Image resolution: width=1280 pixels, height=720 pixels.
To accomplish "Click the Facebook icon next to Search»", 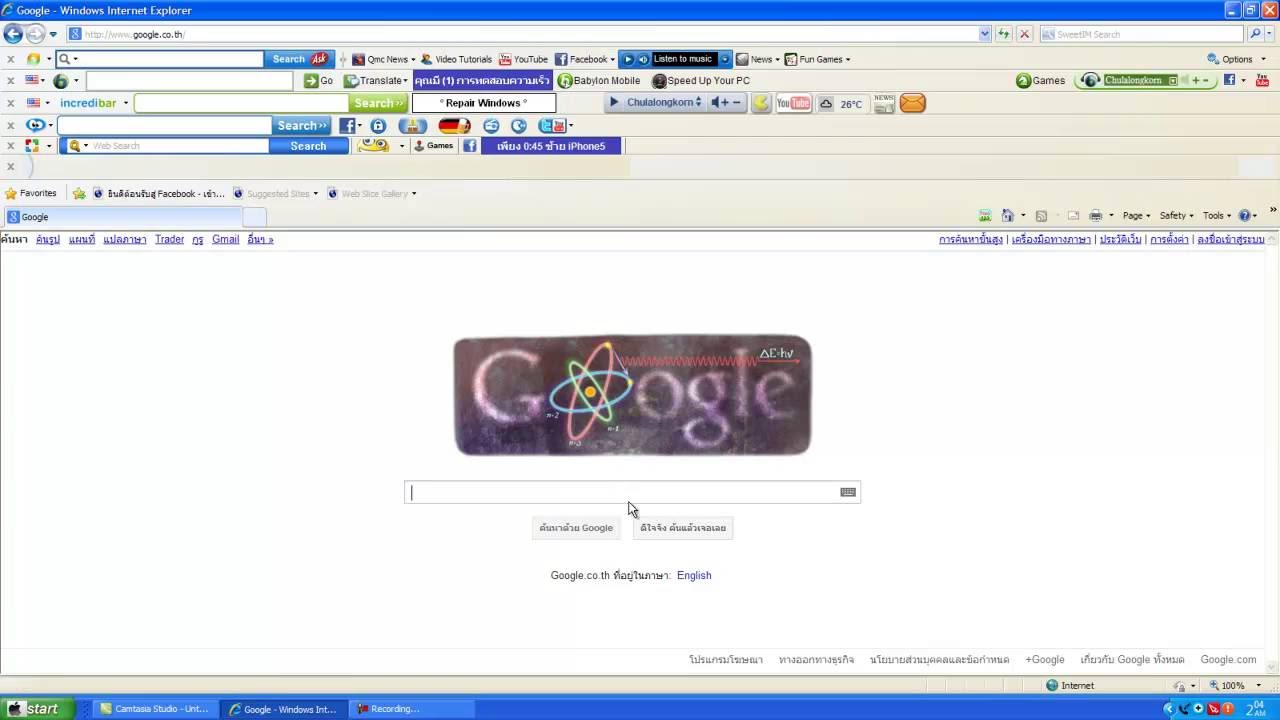I will 347,125.
